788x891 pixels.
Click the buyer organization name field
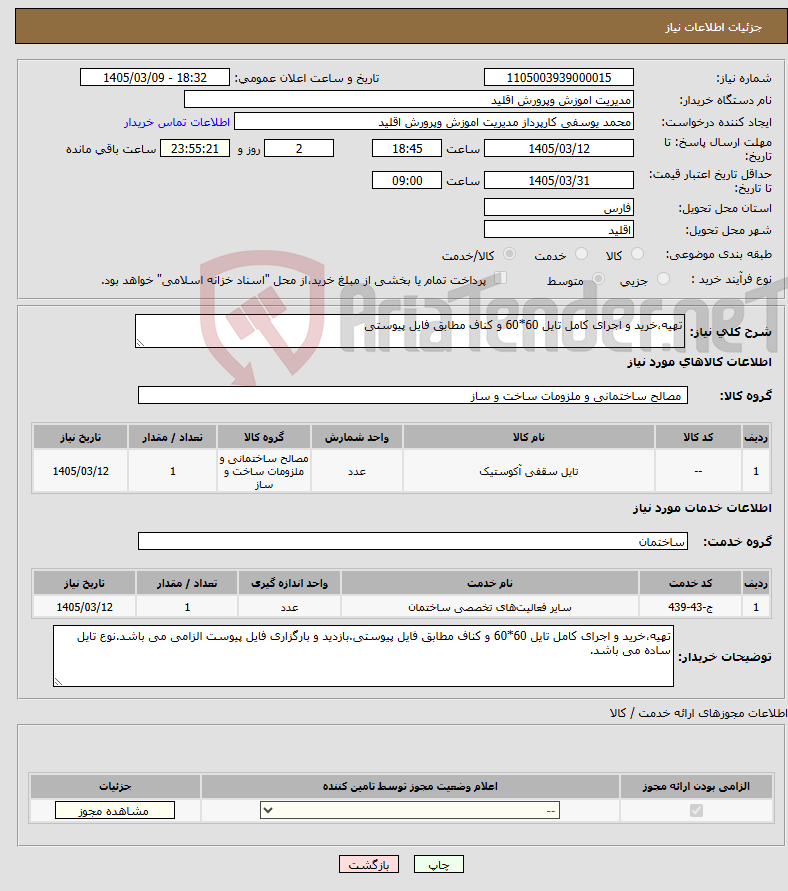point(409,99)
